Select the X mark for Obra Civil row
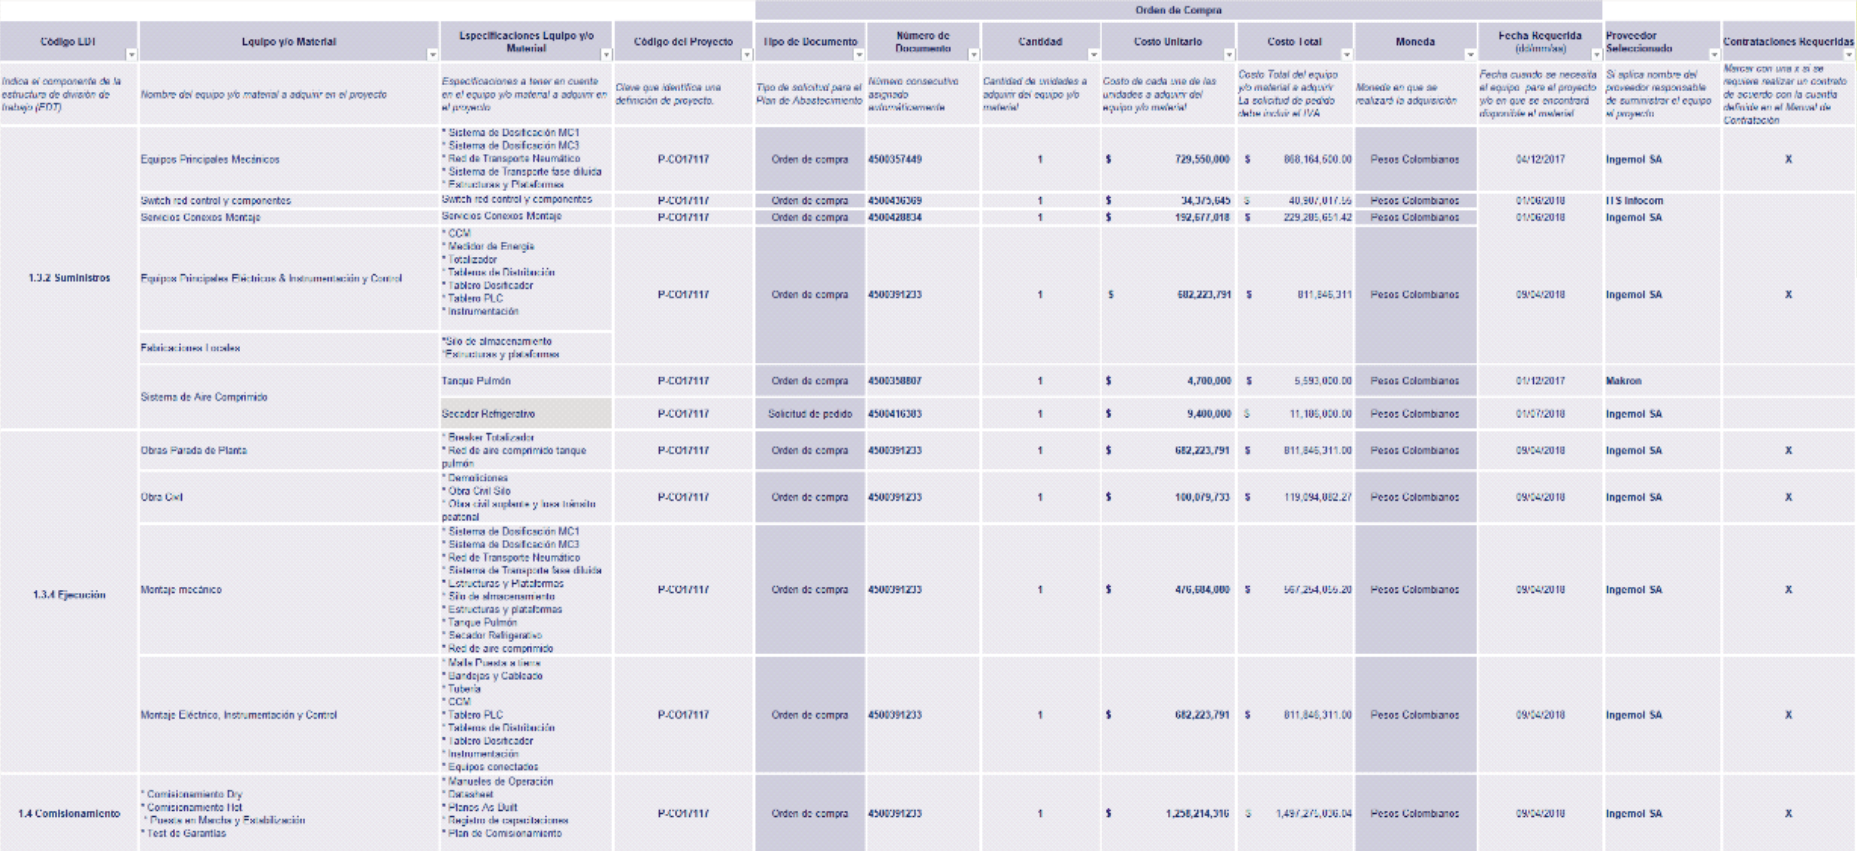The width and height of the screenshot is (1857, 851). point(1789,497)
